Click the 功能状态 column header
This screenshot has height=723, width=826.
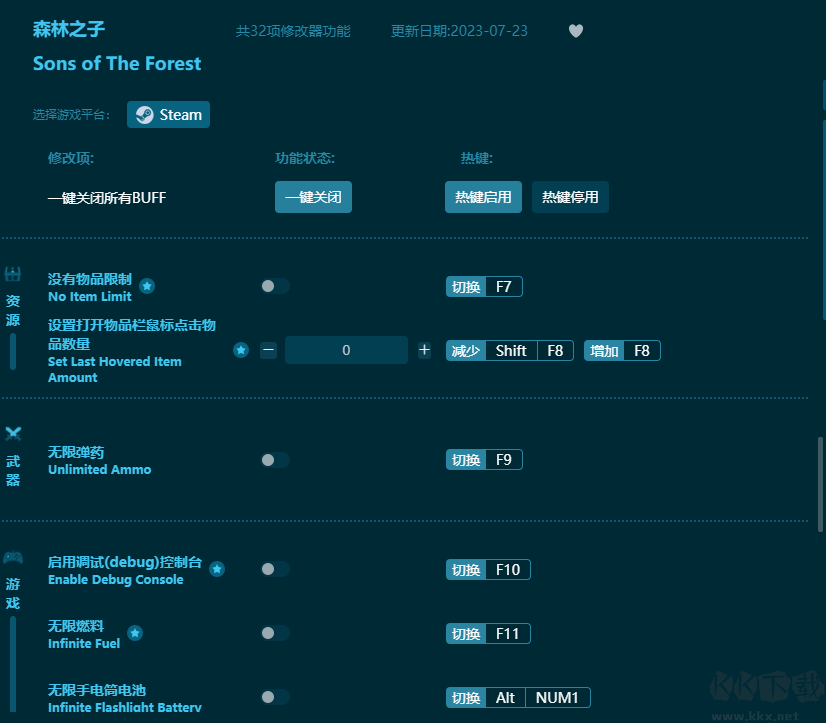click(x=305, y=158)
